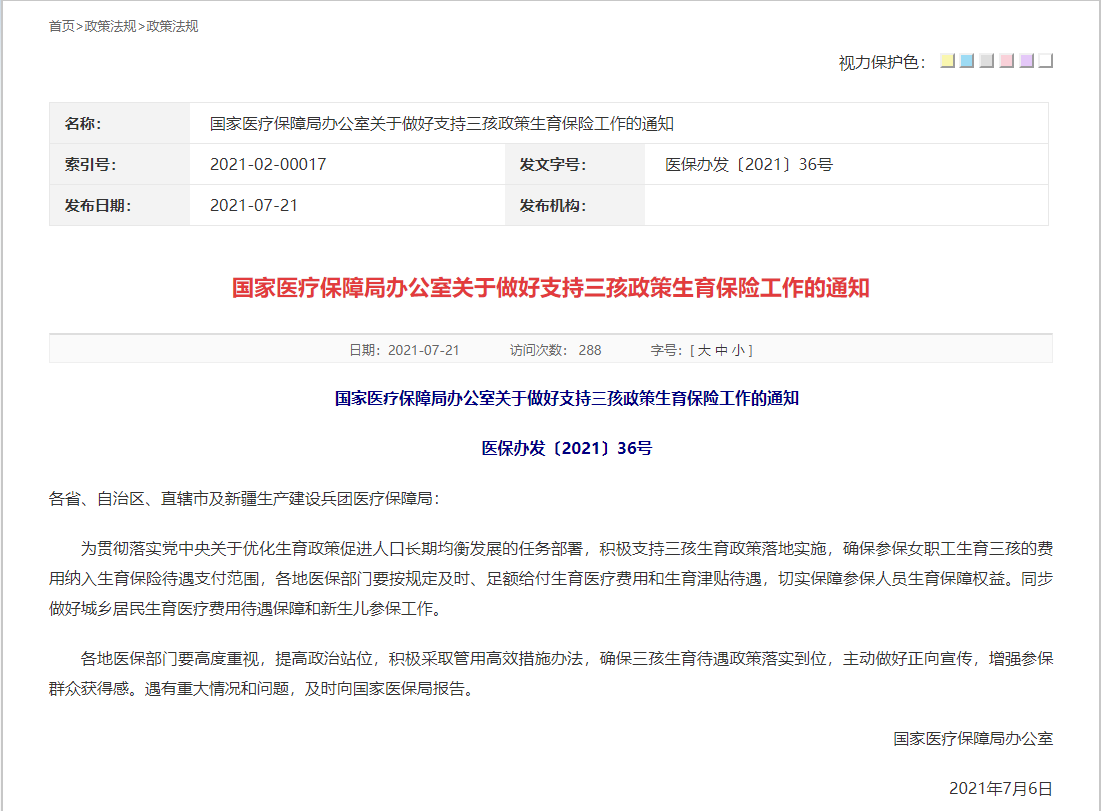Click the 国家医疗保障局办公室 signature line
The height and width of the screenshot is (811, 1101).
[973, 739]
